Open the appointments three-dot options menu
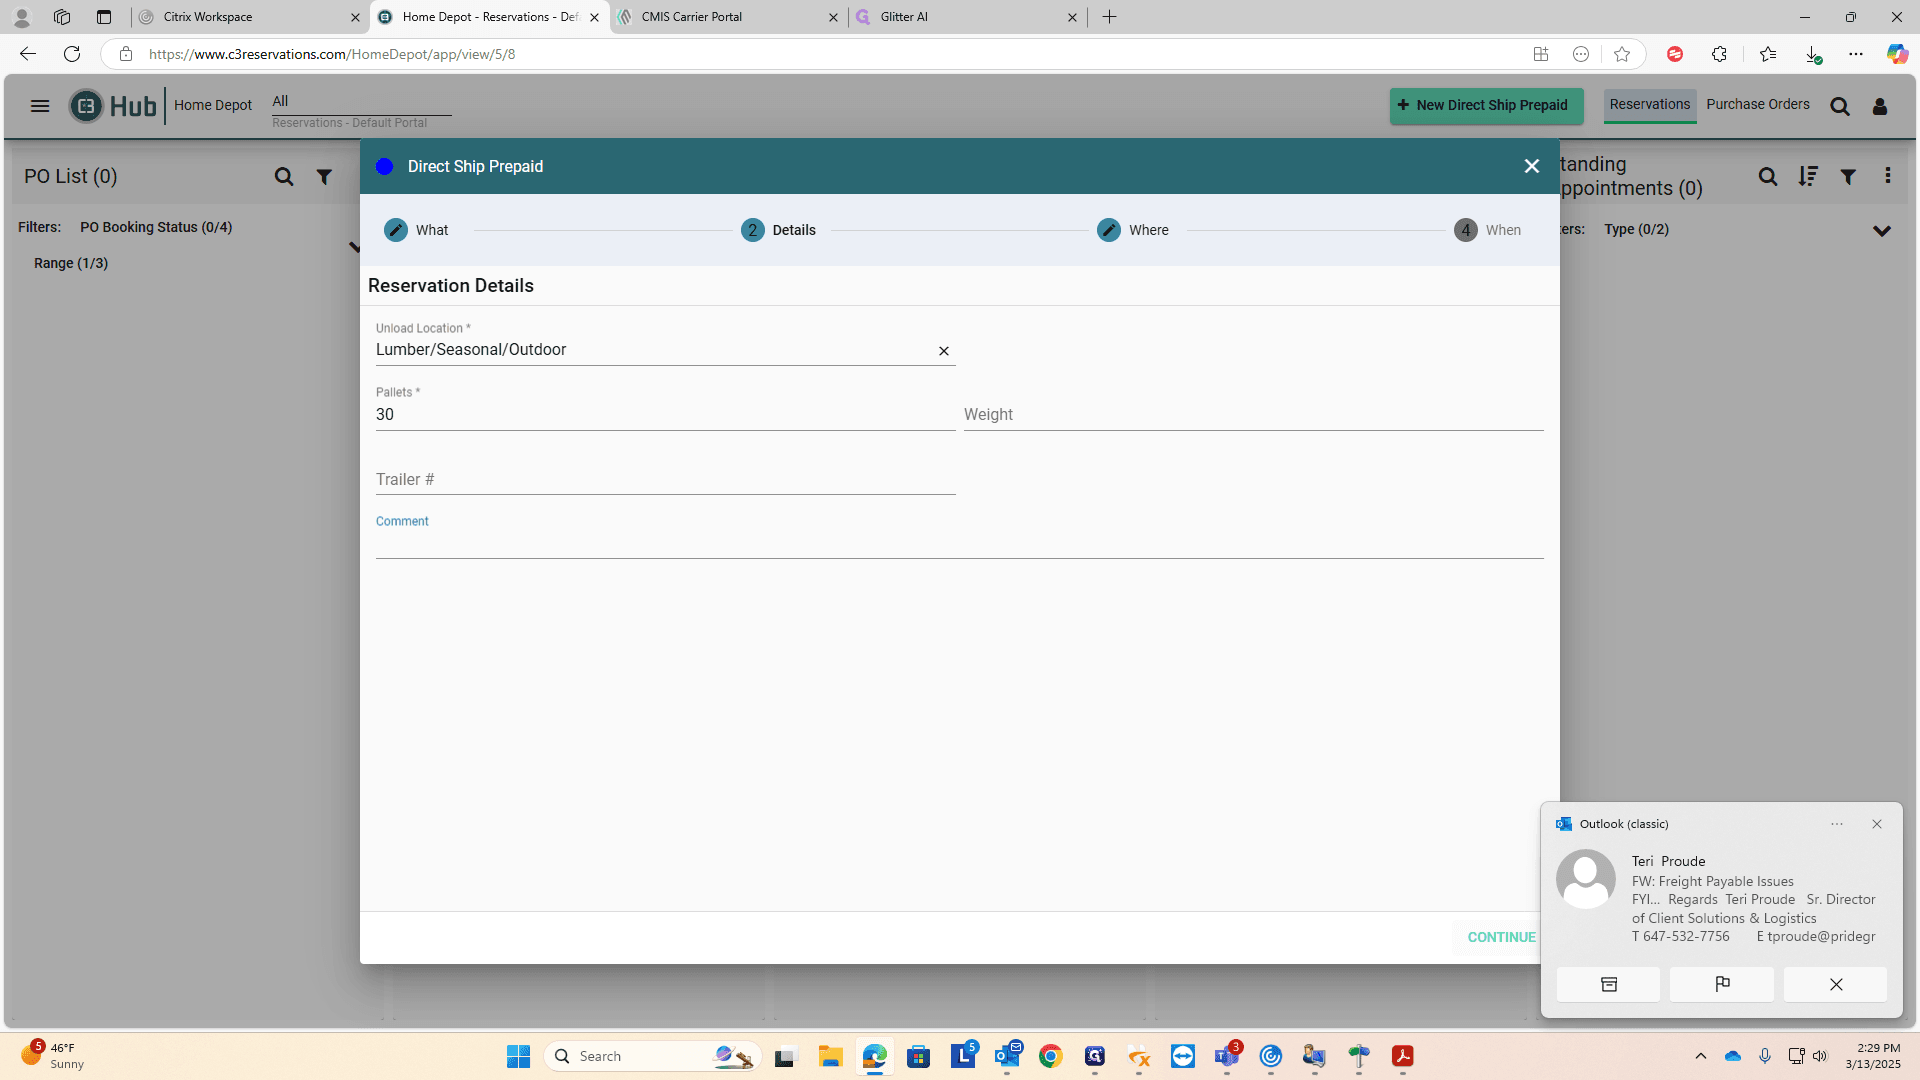 click(x=1888, y=176)
